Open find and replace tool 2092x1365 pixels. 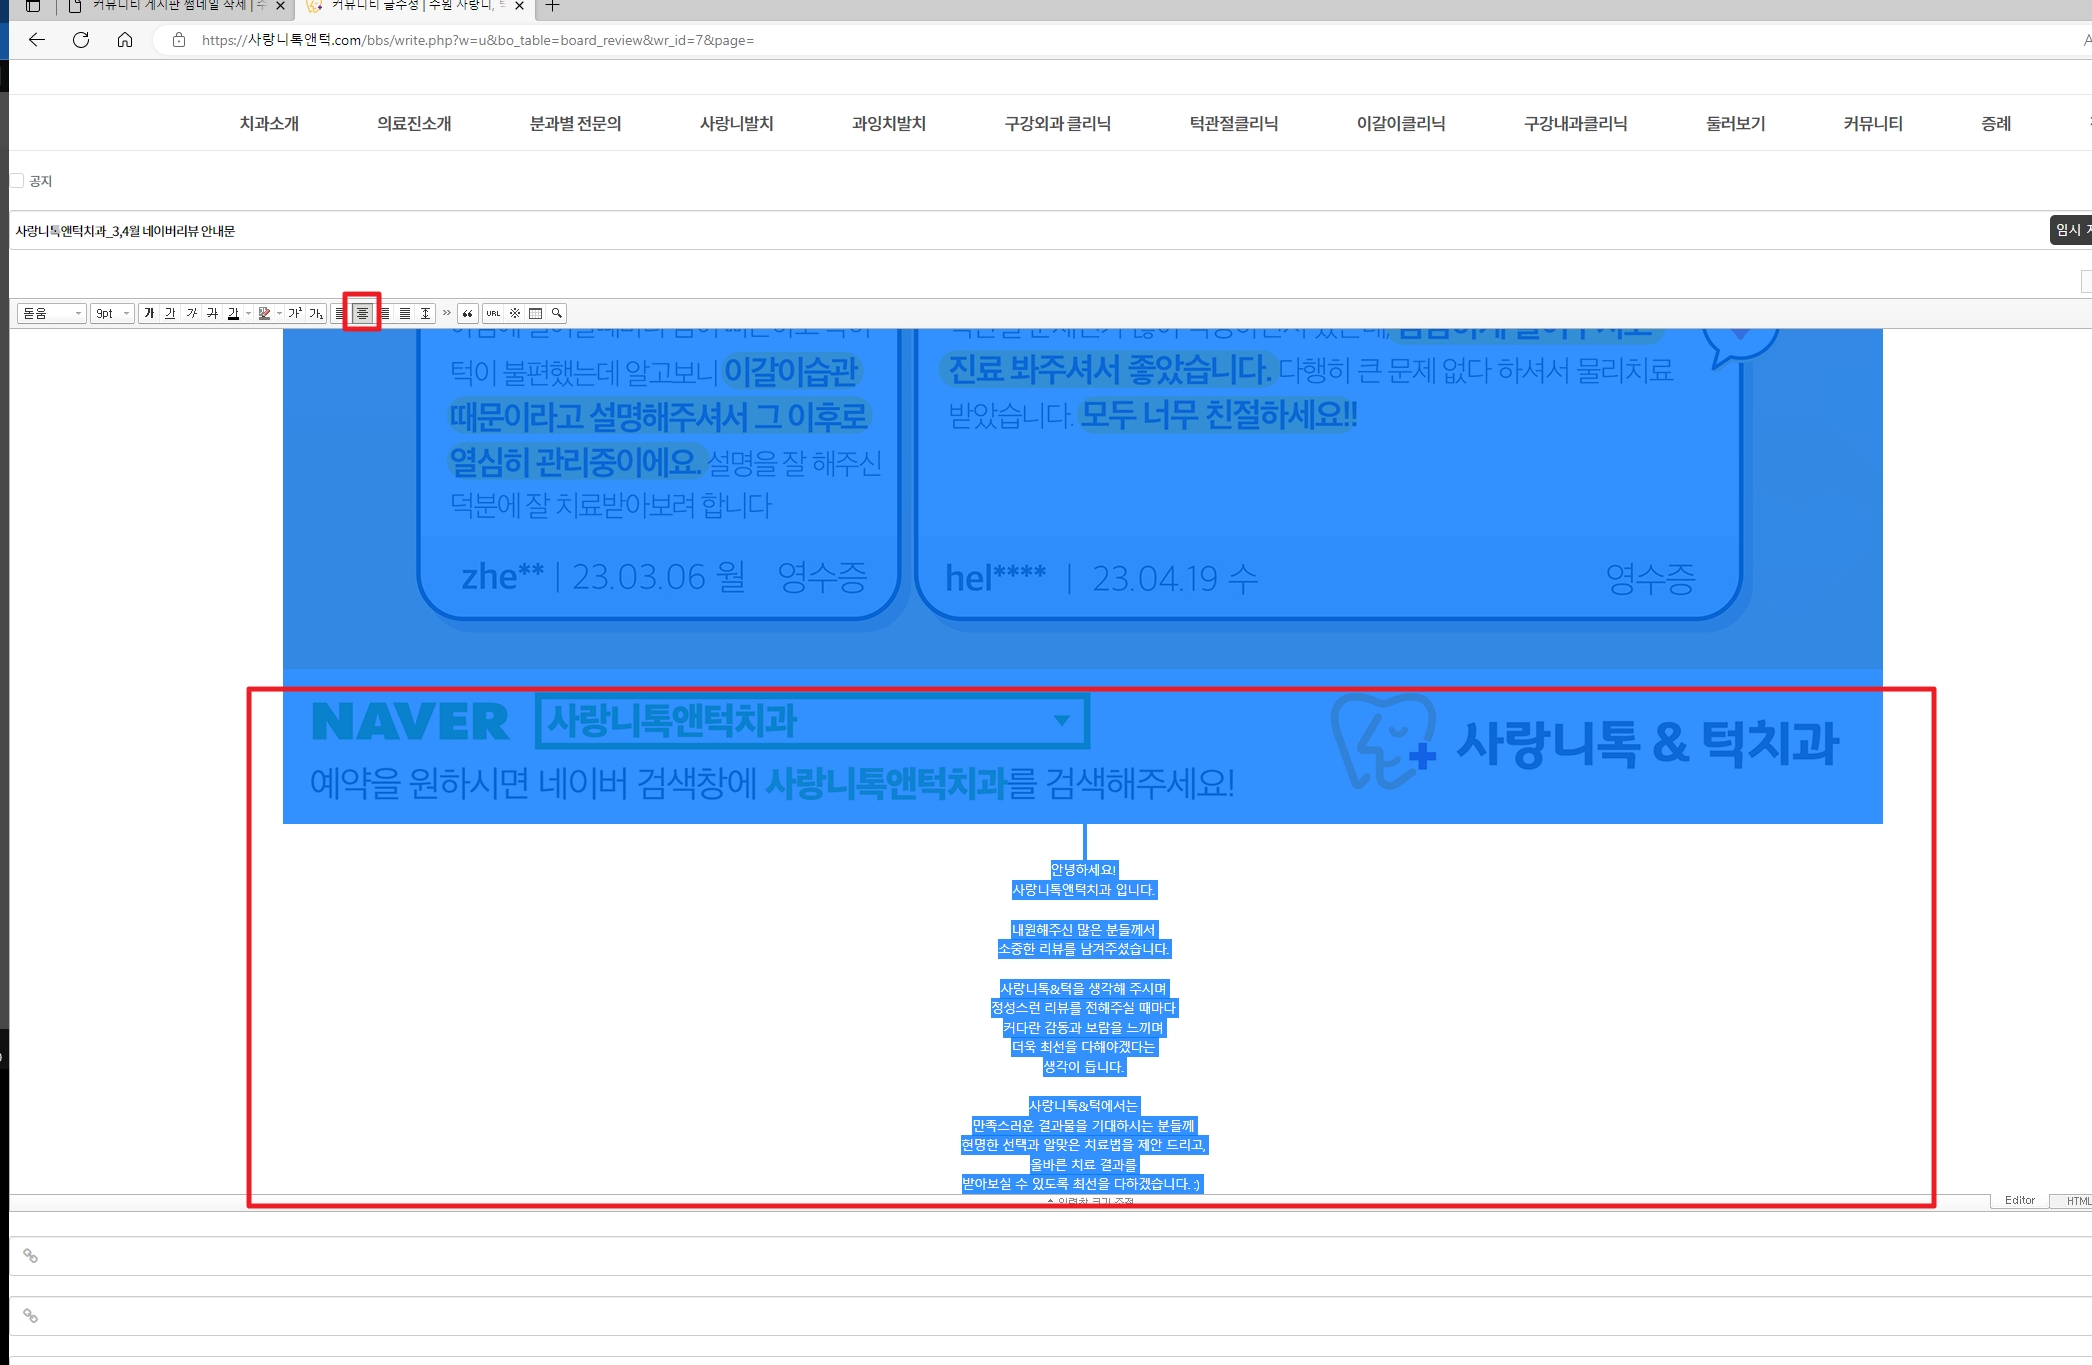[x=557, y=313]
